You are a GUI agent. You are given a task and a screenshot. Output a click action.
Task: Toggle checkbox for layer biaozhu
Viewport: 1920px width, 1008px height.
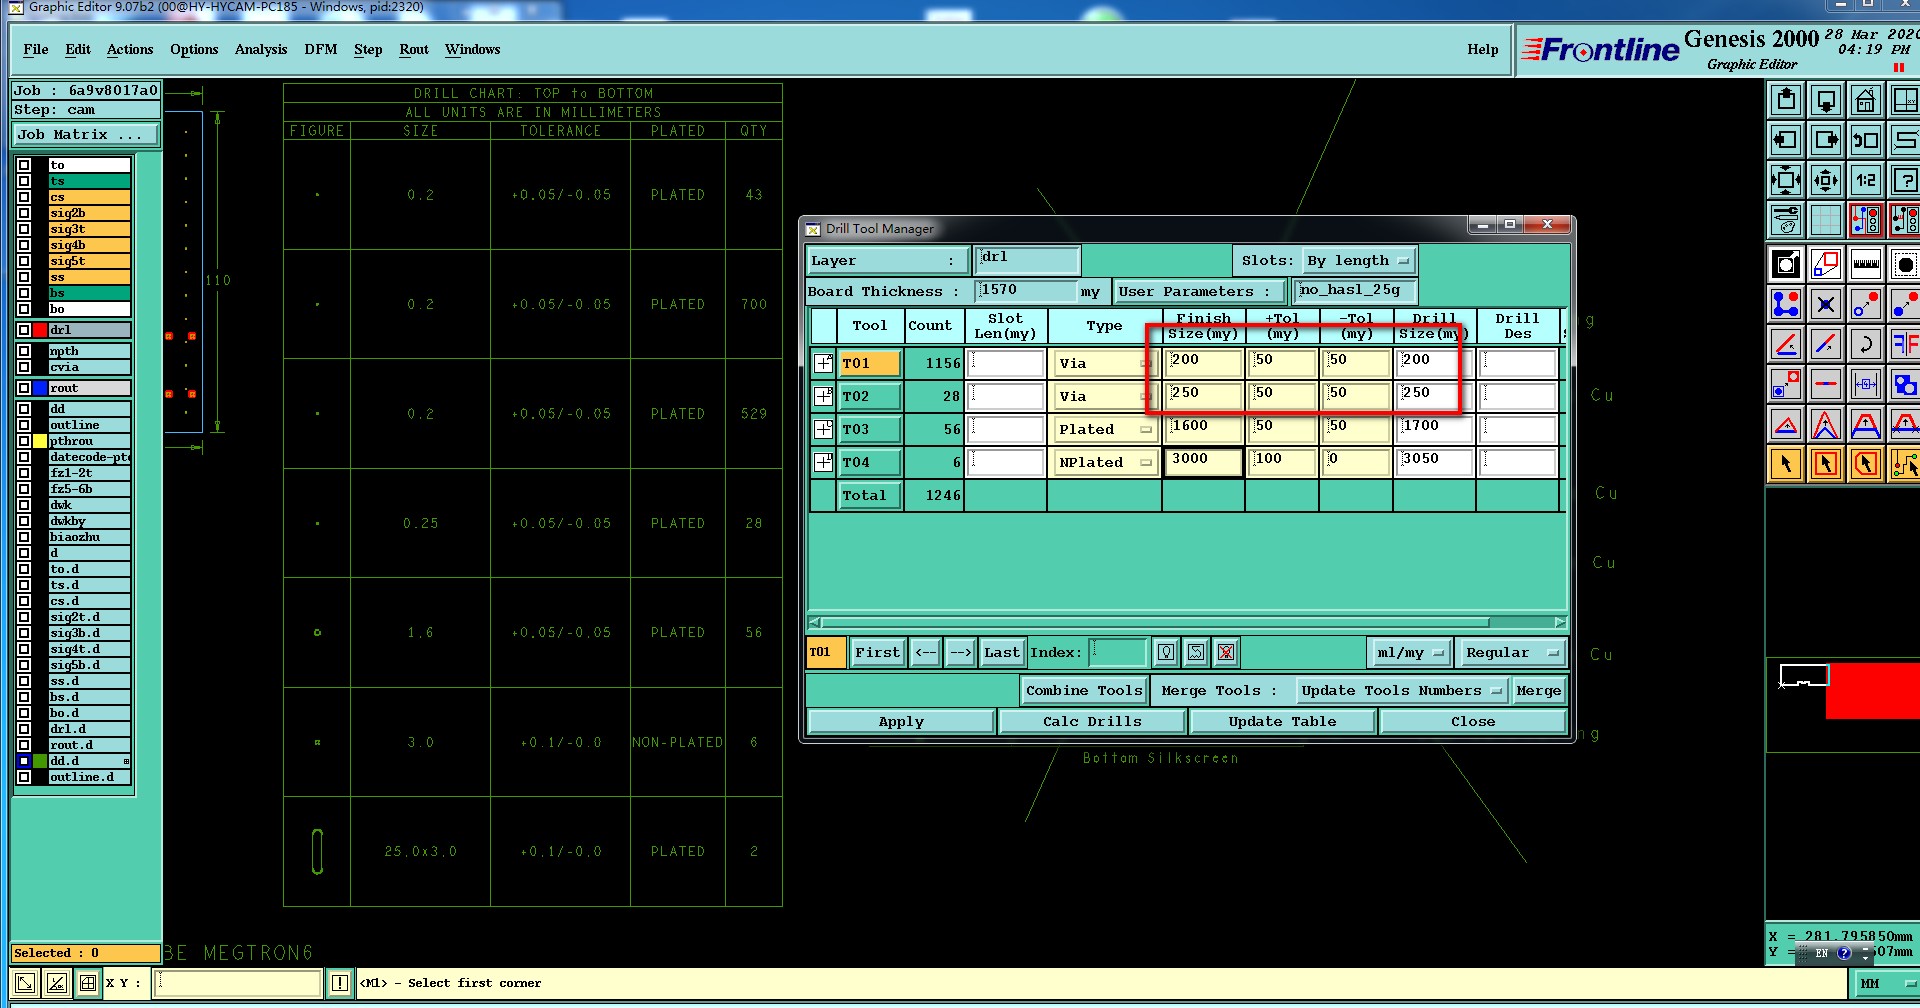tap(24, 537)
